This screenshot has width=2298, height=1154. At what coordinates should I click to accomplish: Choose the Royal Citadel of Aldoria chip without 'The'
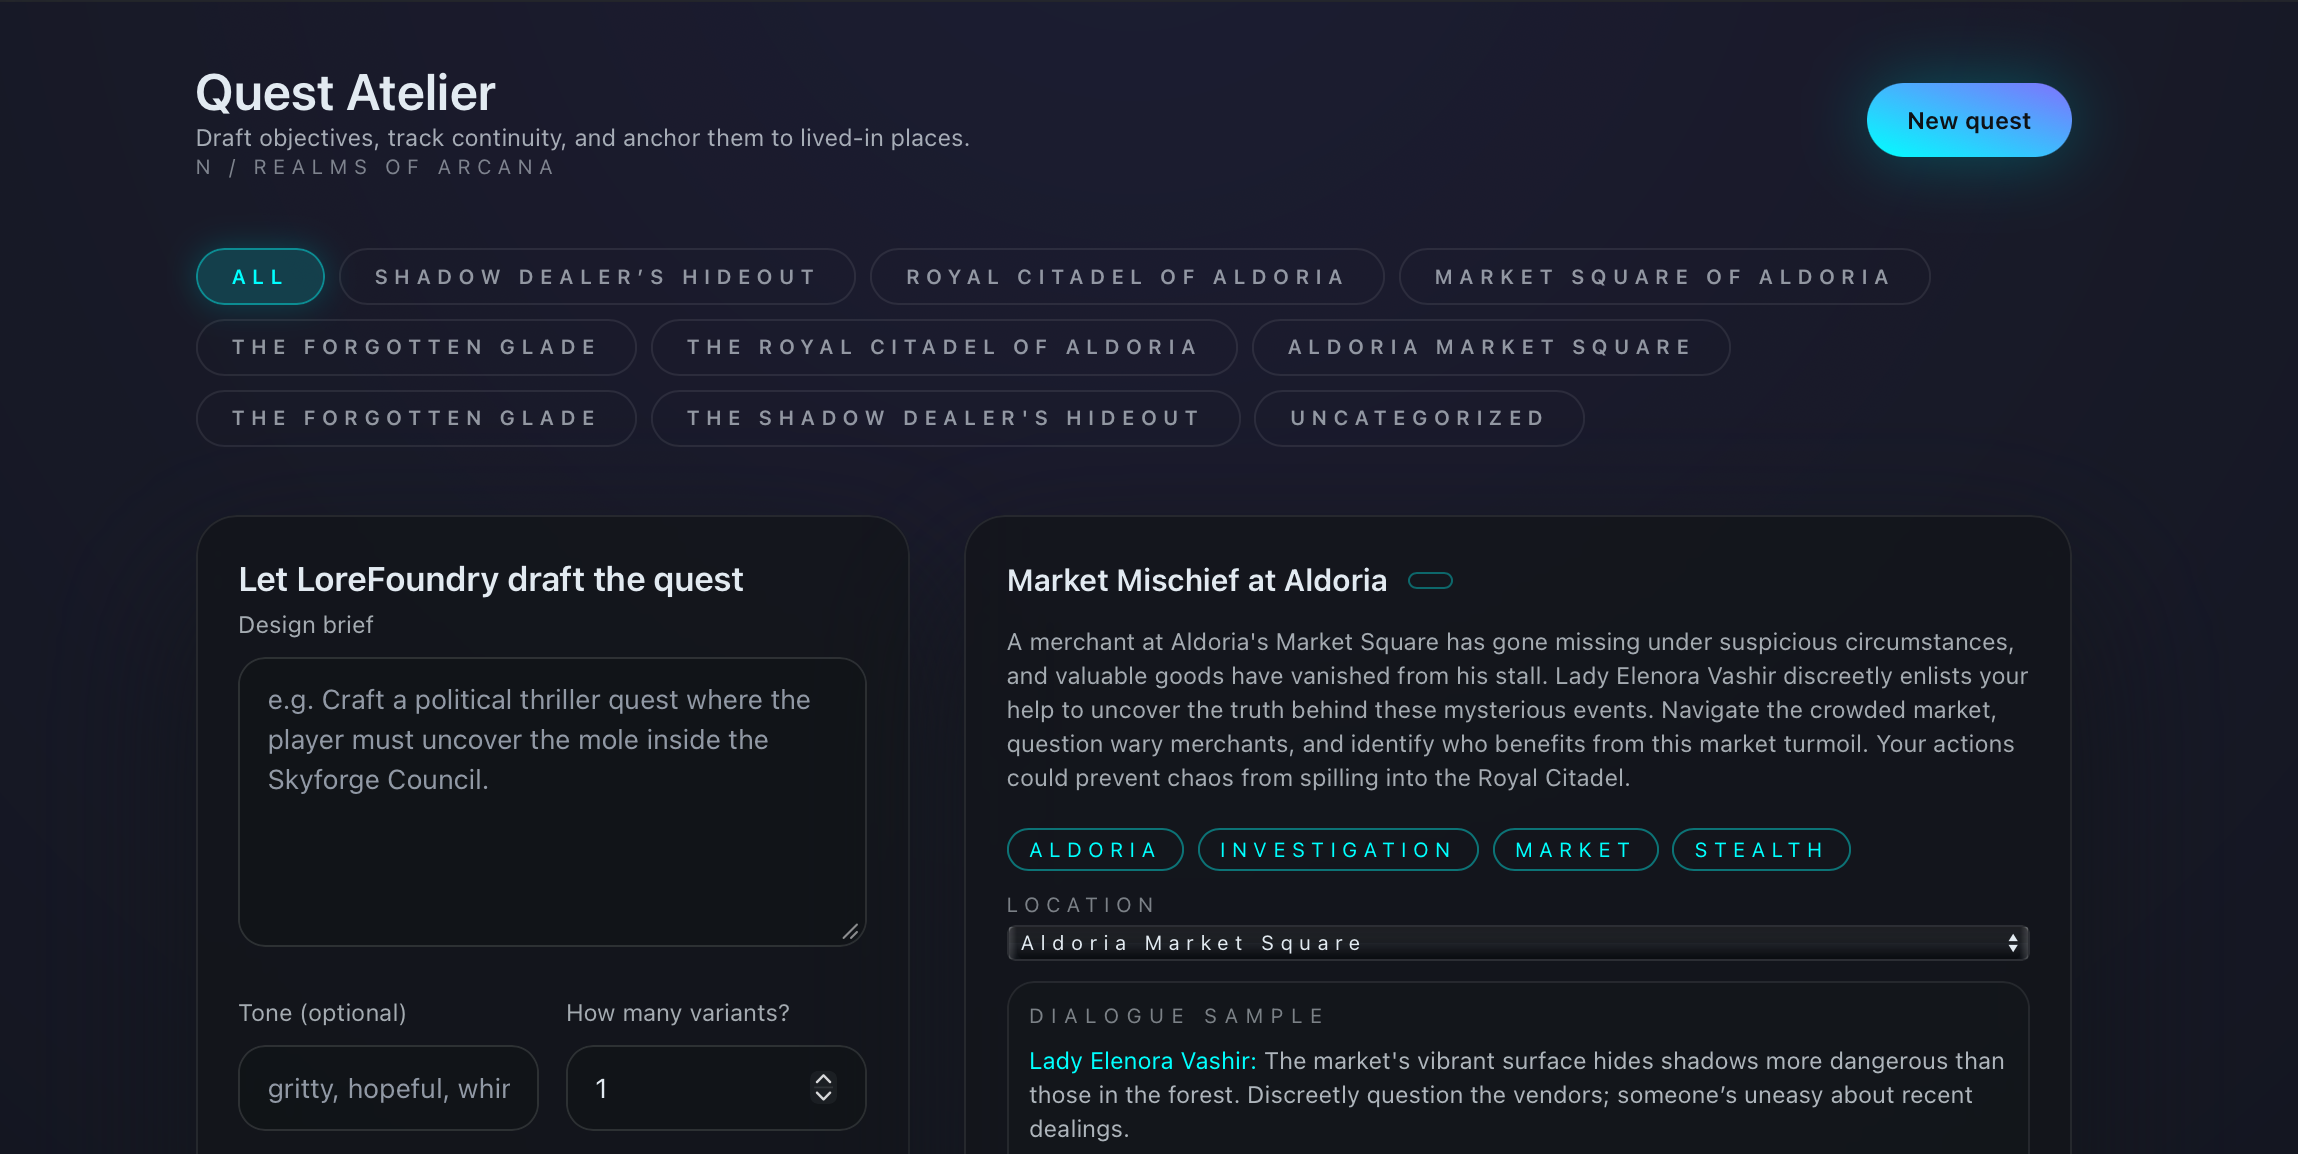pos(1126,277)
